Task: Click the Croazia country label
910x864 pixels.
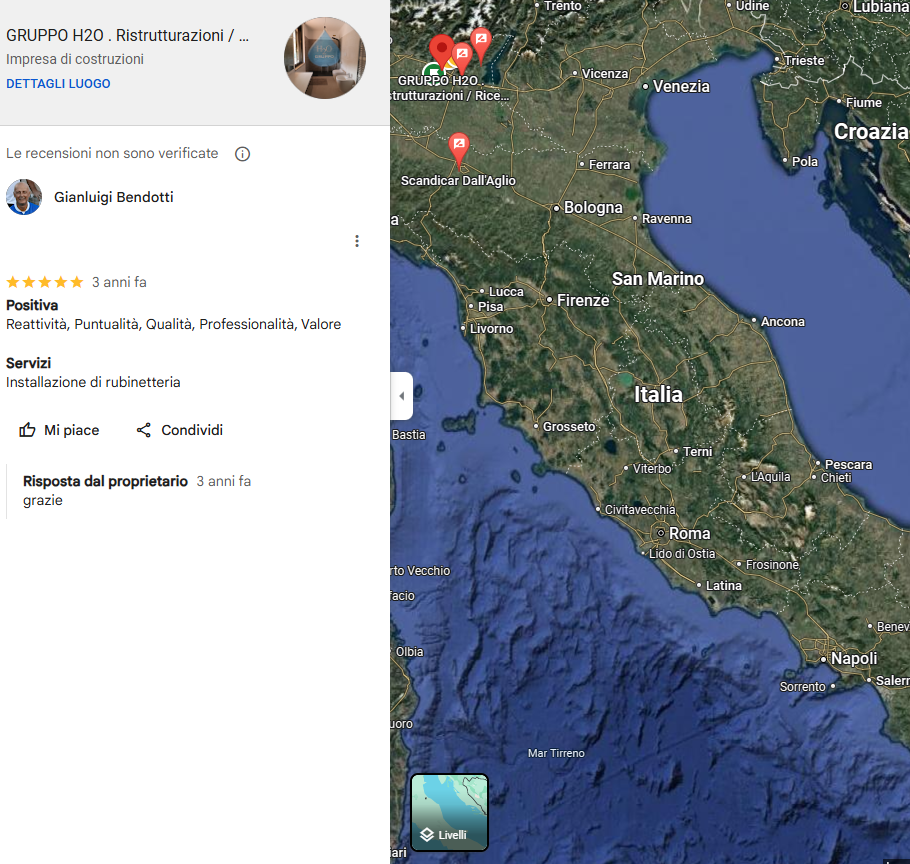Action: [x=871, y=132]
